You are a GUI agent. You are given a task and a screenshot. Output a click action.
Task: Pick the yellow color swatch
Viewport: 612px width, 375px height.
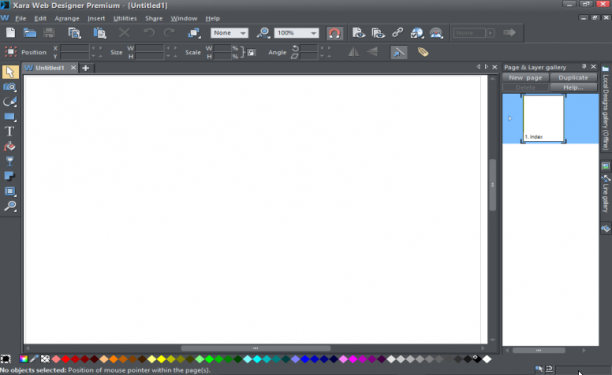[161, 359]
